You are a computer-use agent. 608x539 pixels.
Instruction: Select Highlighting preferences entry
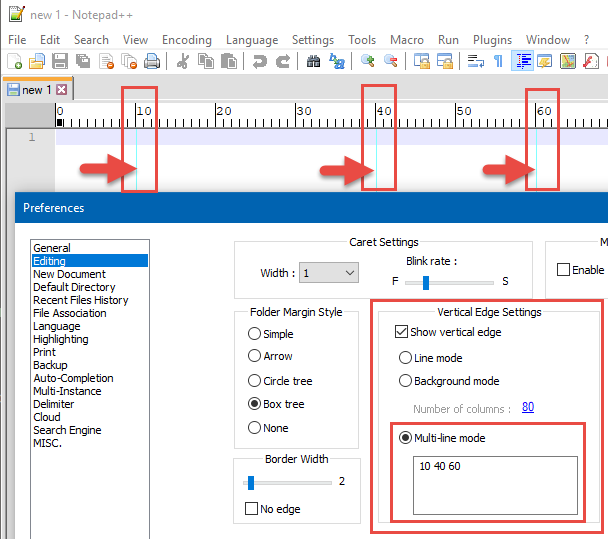pos(90,339)
